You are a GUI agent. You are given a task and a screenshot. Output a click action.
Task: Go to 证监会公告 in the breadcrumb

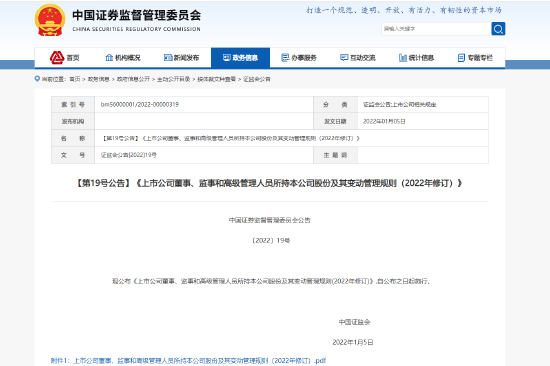(257, 79)
